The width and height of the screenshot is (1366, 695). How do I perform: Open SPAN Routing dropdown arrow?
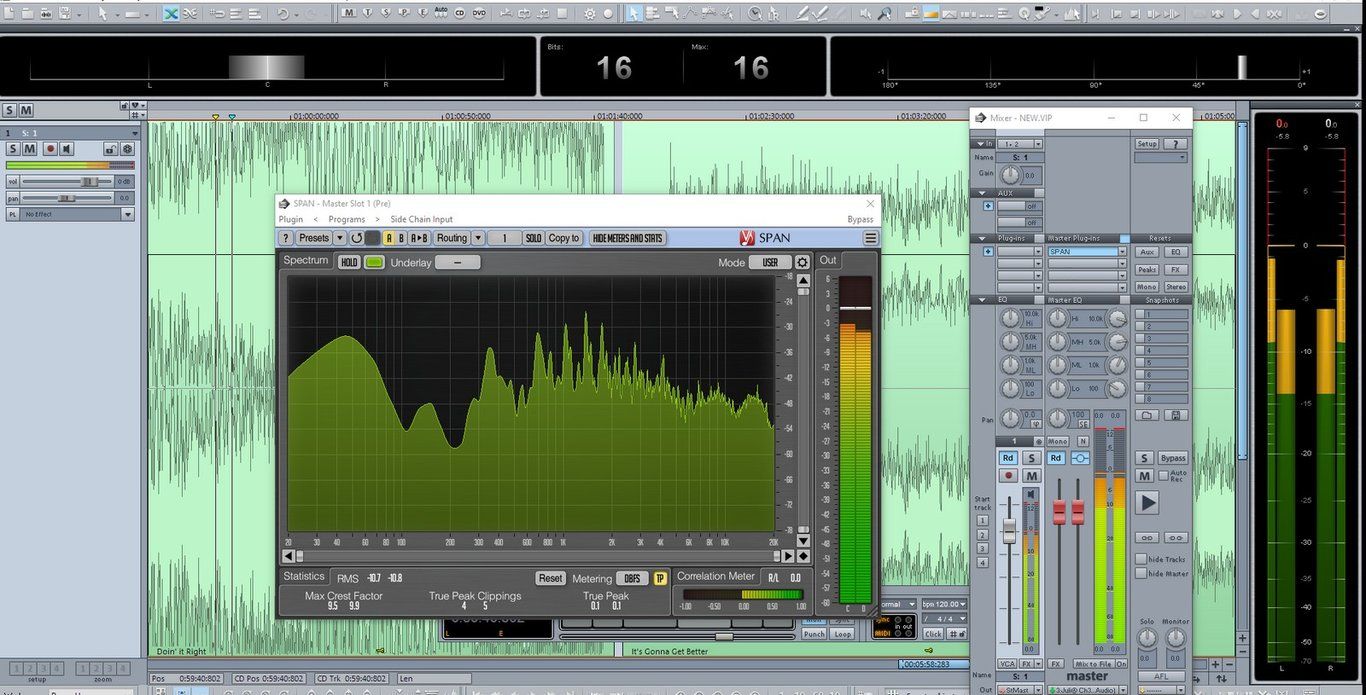click(478, 238)
